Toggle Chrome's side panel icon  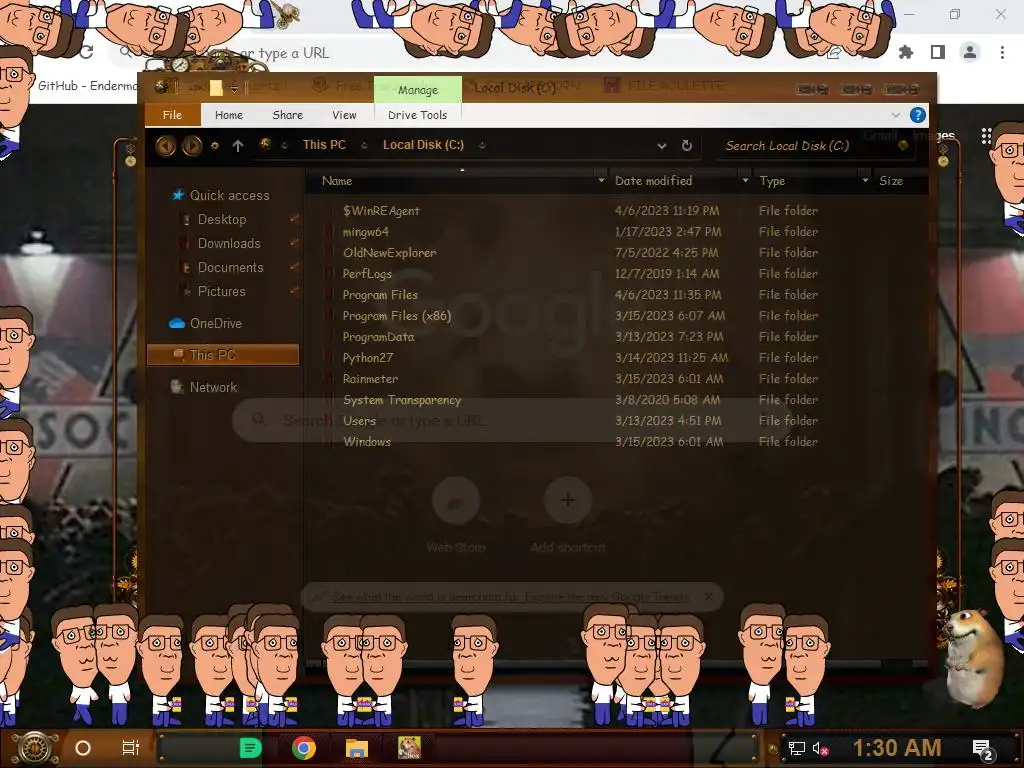[x=938, y=52]
